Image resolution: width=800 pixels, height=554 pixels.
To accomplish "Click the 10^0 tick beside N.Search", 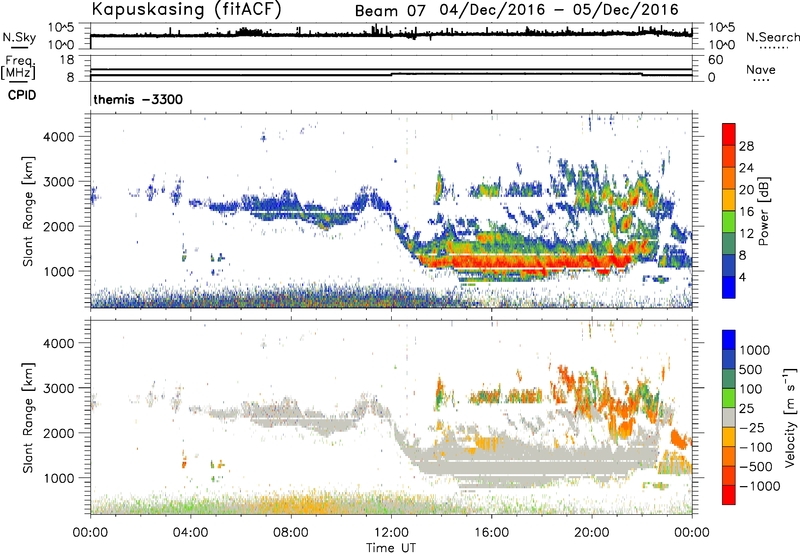I will (721, 45).
